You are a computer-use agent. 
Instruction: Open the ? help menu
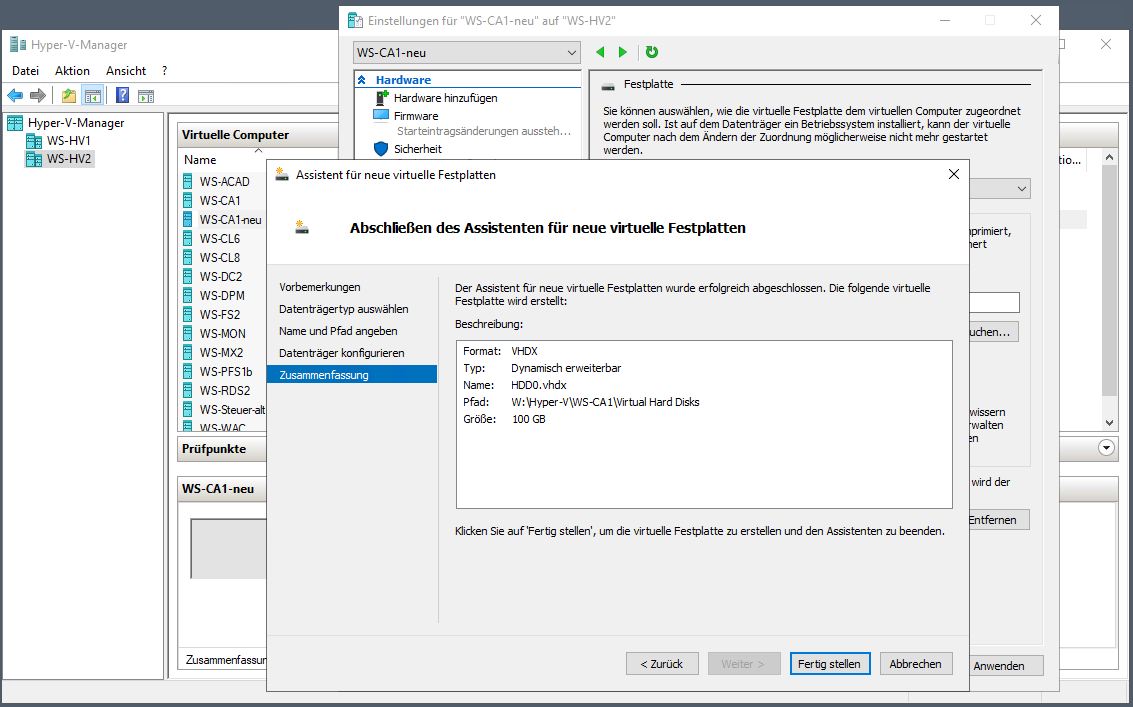(x=165, y=71)
